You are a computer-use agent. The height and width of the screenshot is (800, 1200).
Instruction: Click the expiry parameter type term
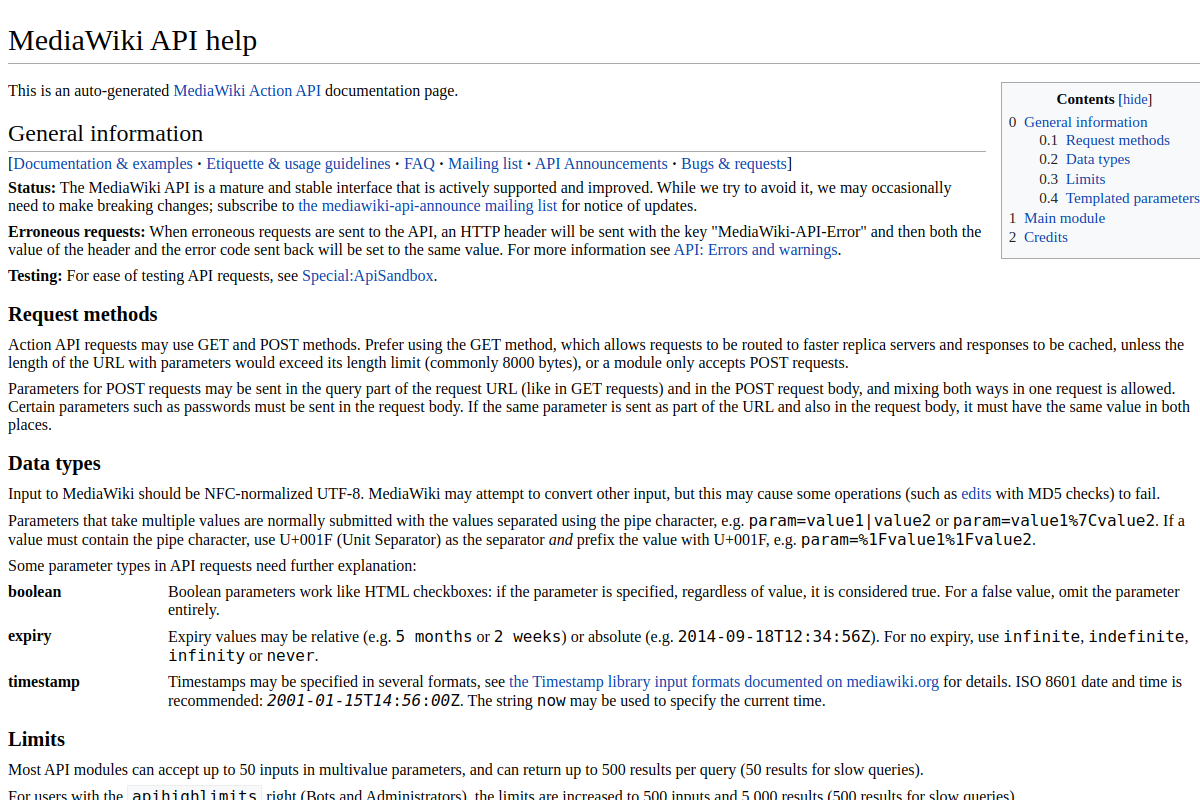[30, 636]
